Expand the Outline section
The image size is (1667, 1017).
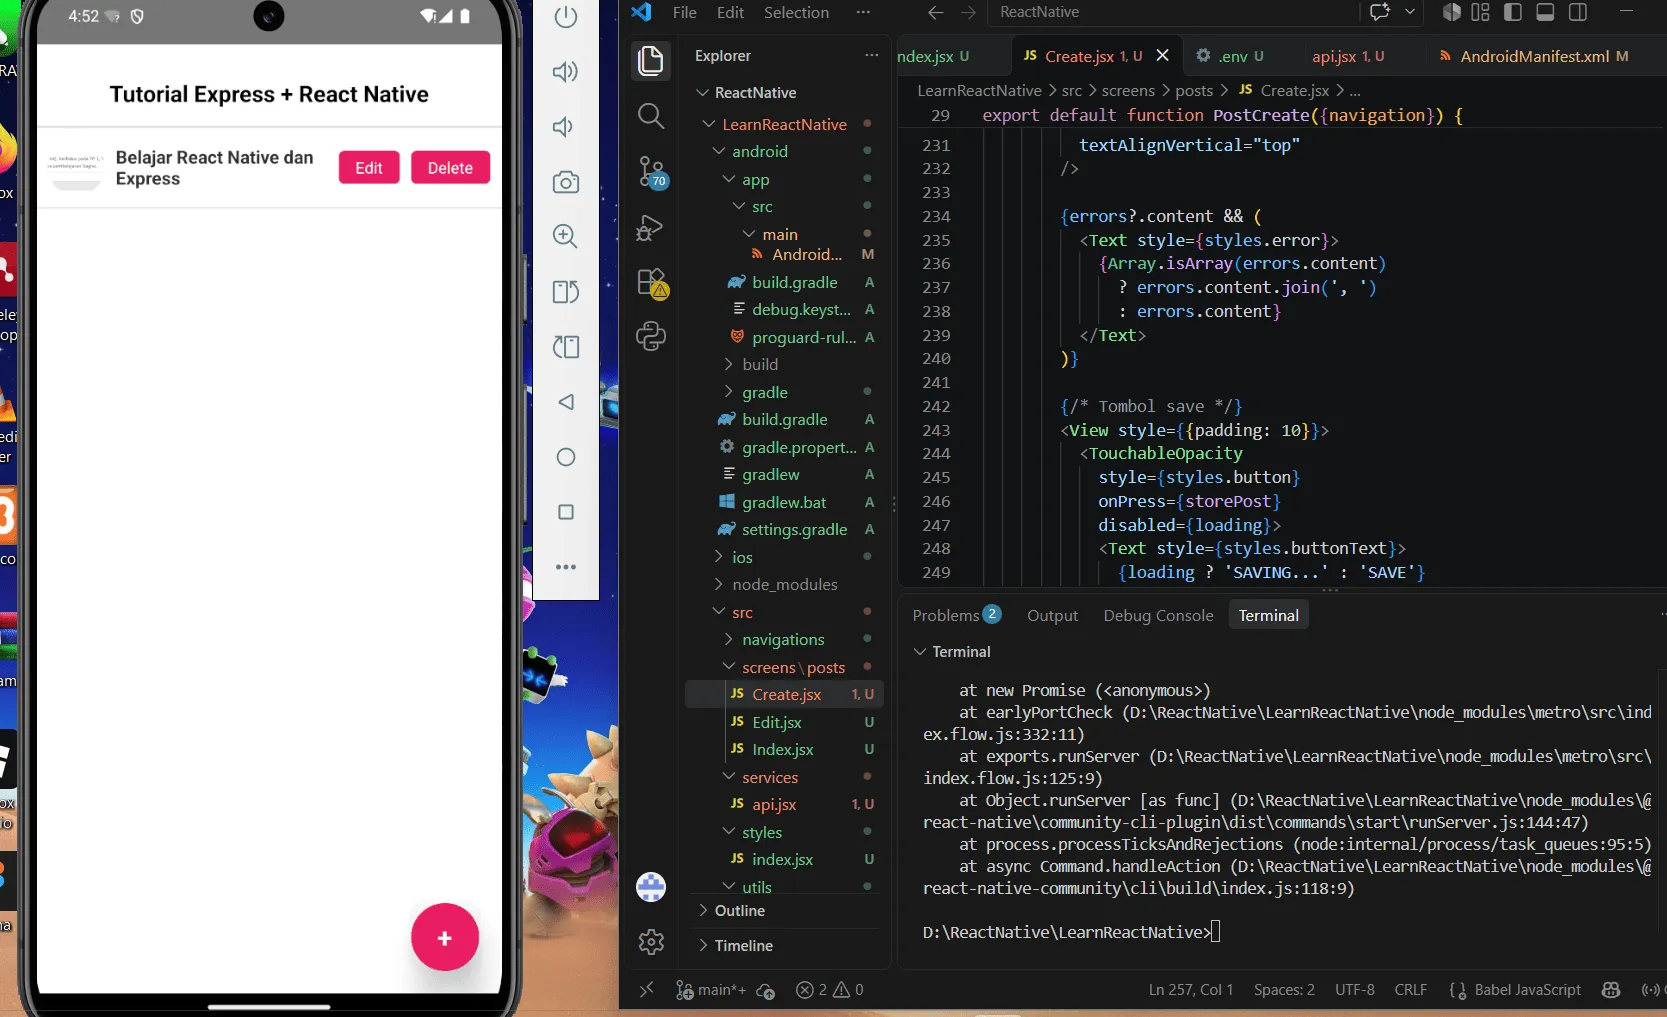786,910
